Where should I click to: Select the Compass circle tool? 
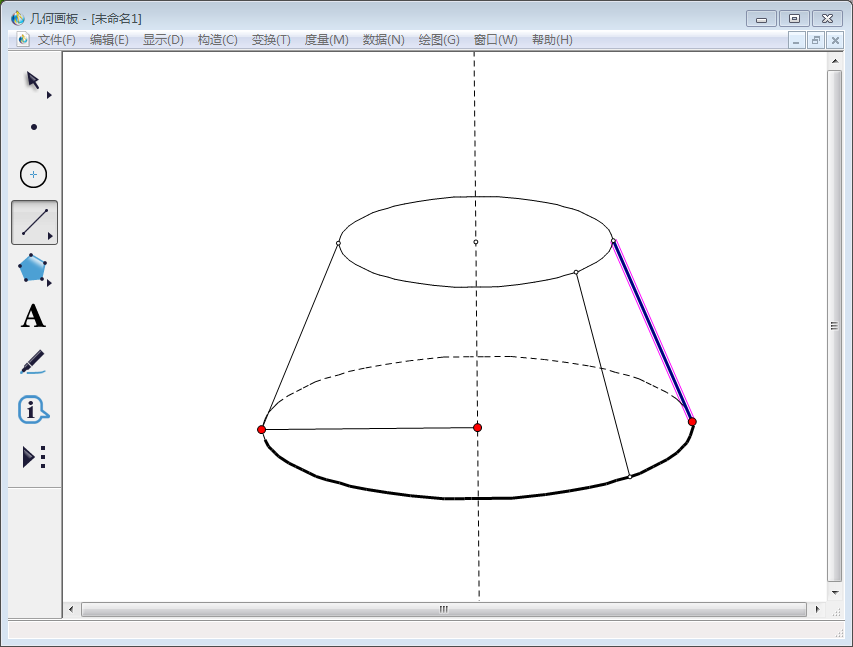pos(34,174)
